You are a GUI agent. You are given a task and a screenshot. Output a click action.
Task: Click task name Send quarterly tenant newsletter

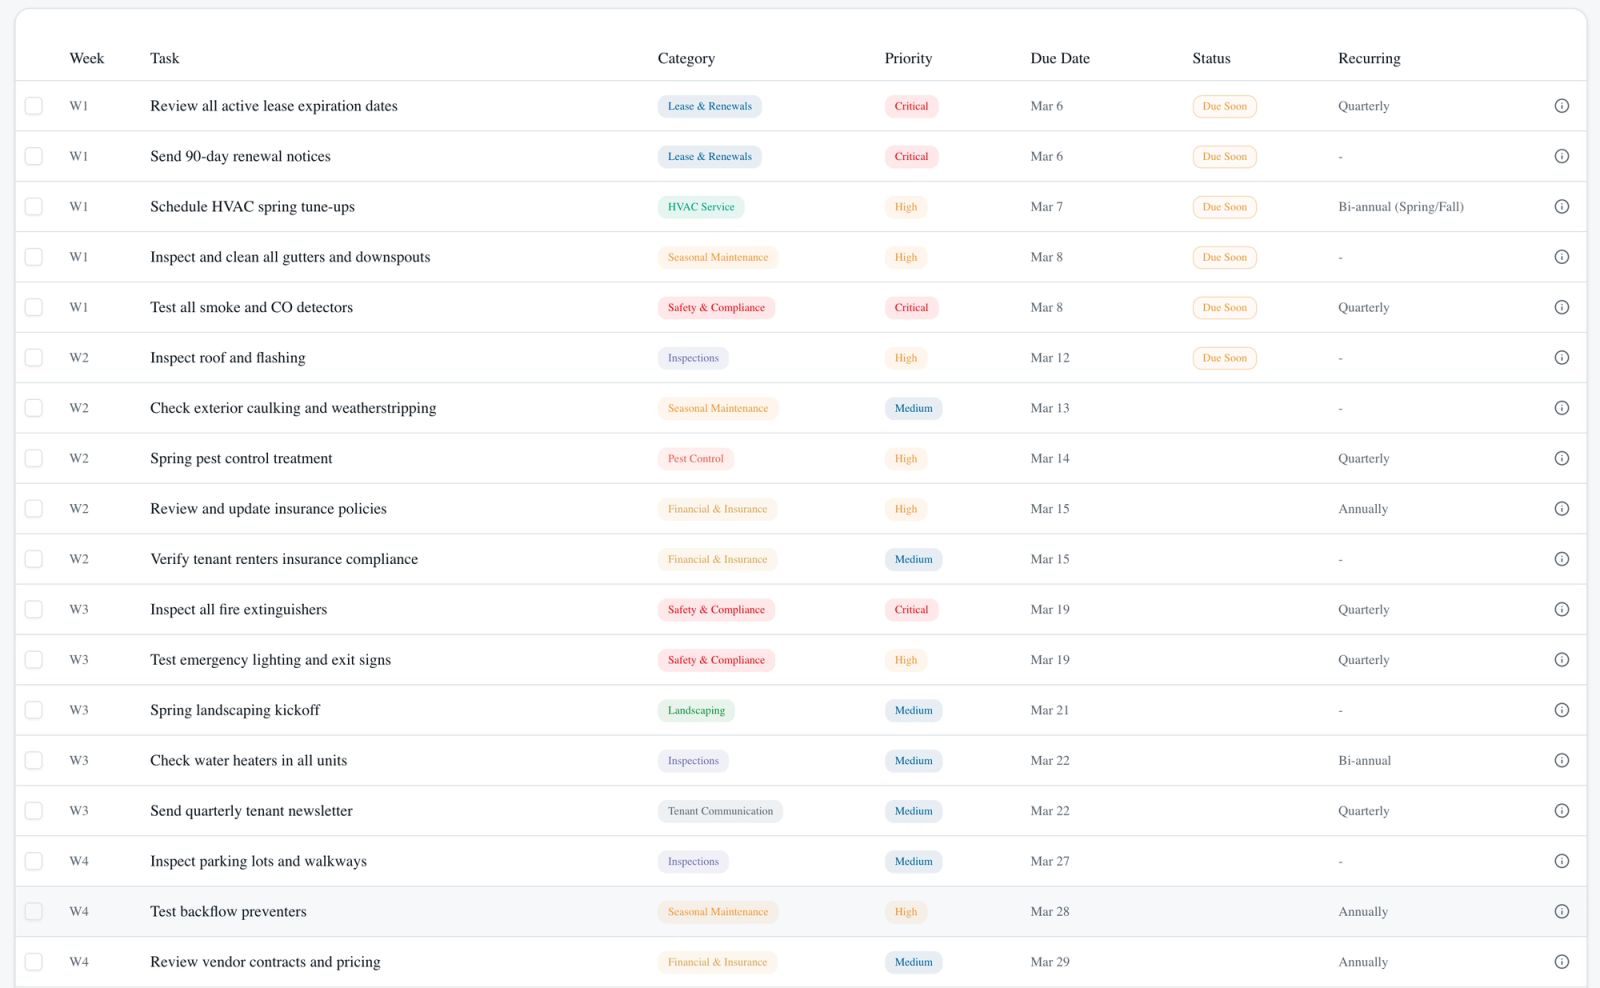pos(251,811)
